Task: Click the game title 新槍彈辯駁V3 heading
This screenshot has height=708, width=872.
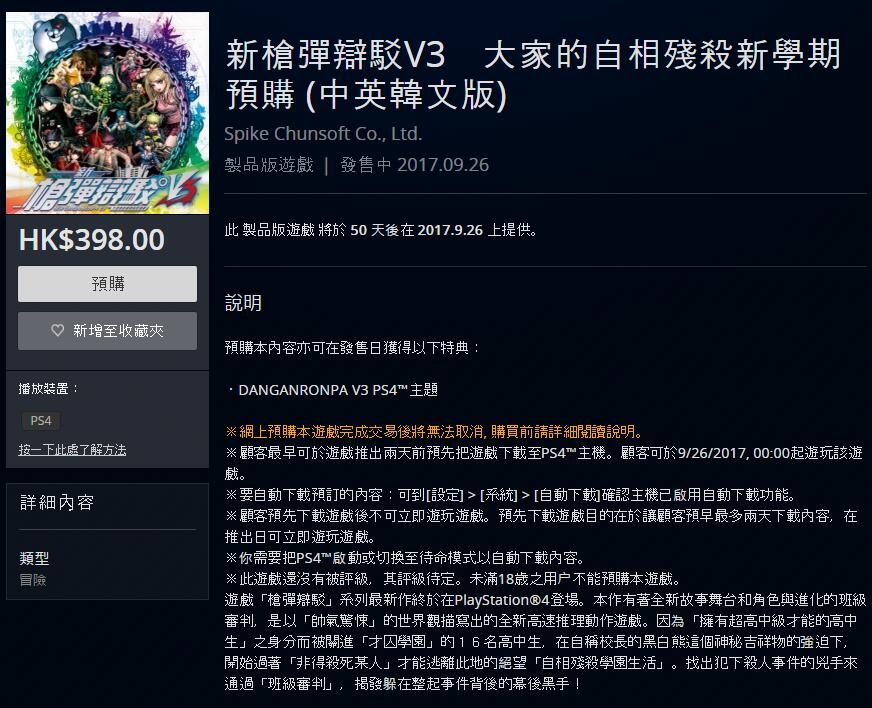Action: pyautogui.click(x=533, y=74)
